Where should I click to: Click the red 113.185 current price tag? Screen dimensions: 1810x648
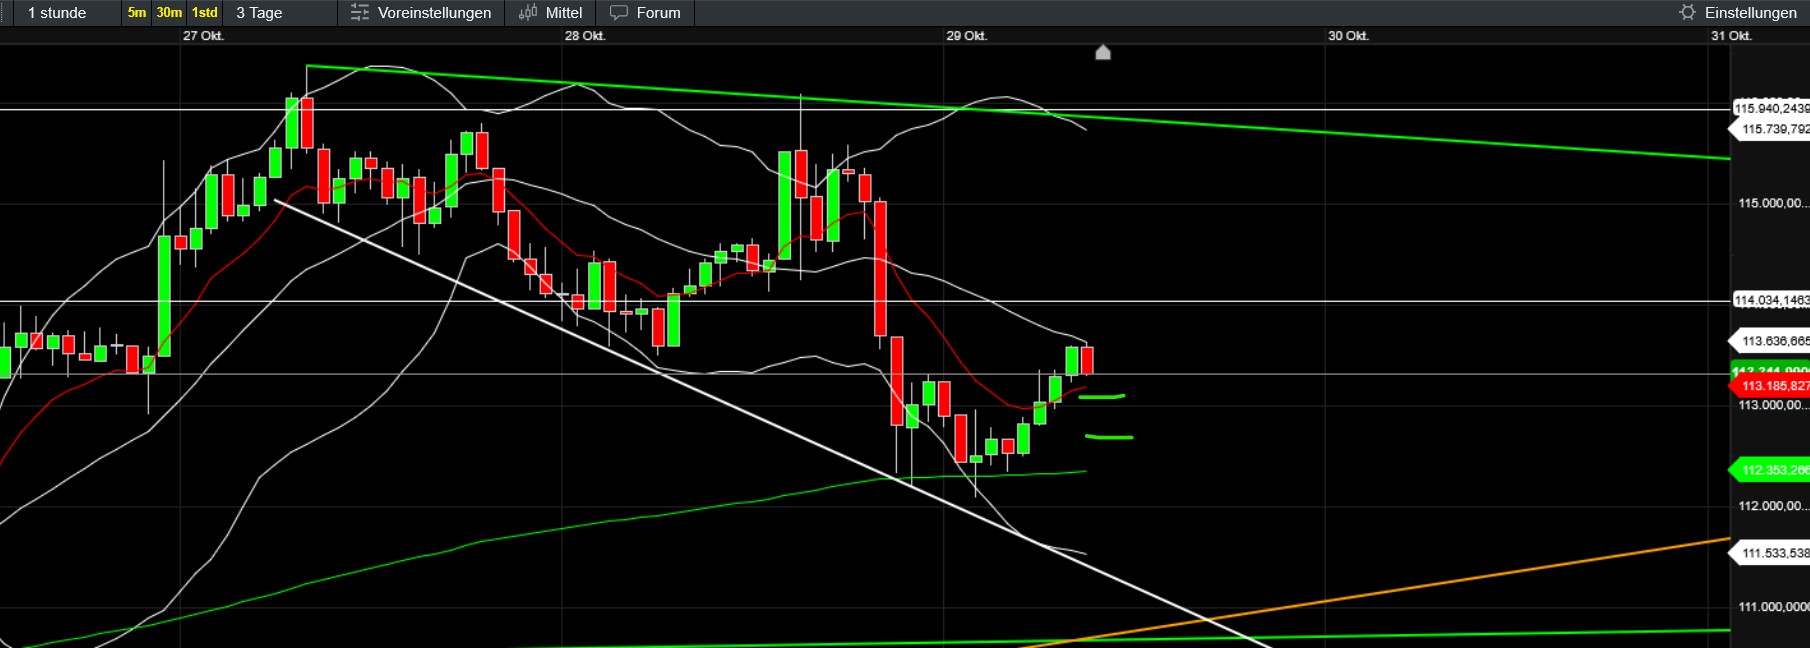[x=1770, y=386]
